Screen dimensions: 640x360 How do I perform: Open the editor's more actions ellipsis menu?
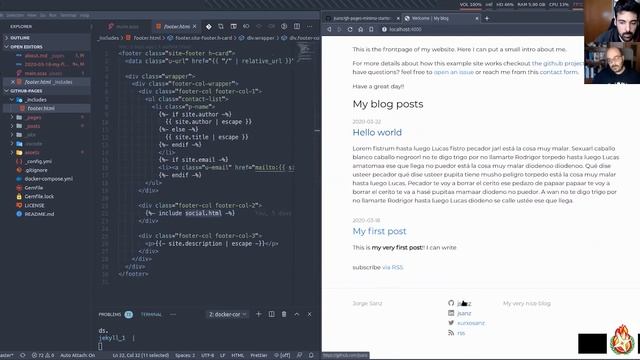[309, 27]
